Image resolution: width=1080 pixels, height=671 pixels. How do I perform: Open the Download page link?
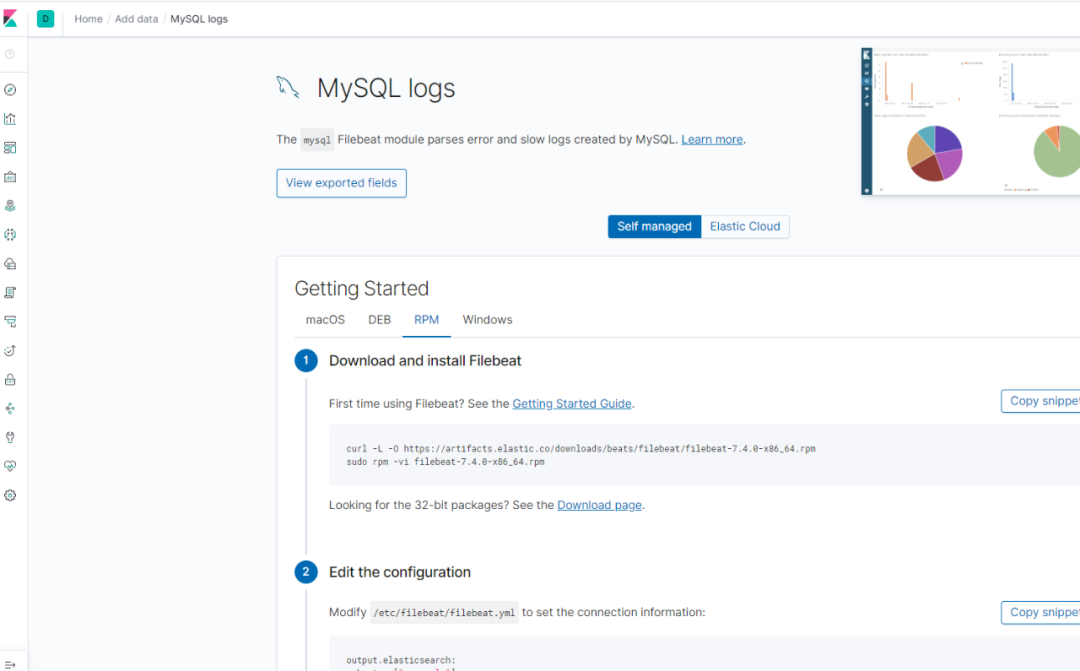(x=599, y=505)
